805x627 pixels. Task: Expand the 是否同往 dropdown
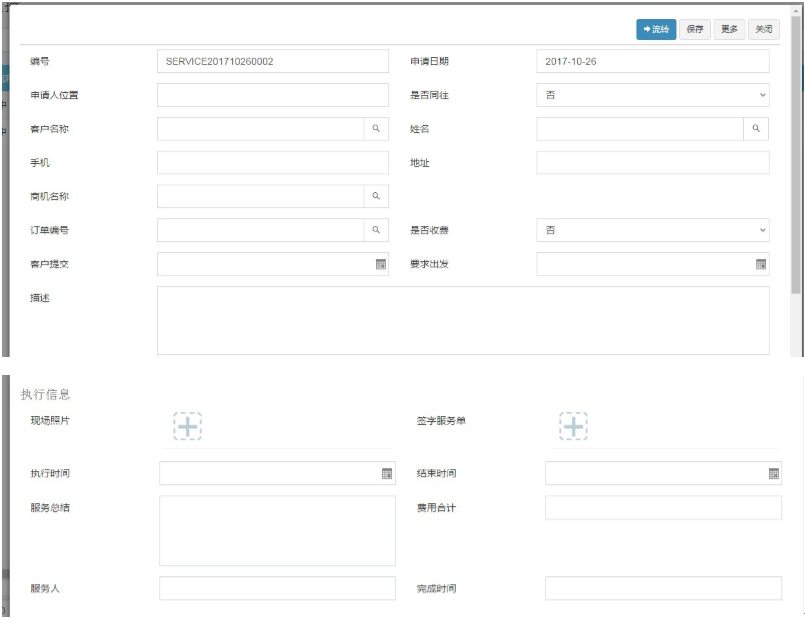(x=652, y=95)
